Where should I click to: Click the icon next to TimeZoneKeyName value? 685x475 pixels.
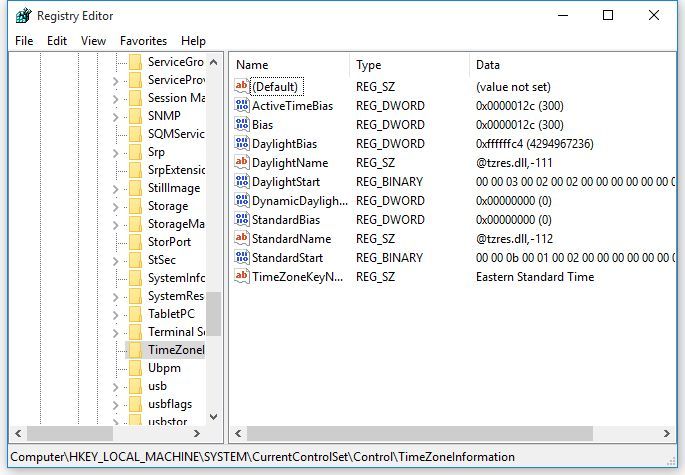[x=240, y=276]
